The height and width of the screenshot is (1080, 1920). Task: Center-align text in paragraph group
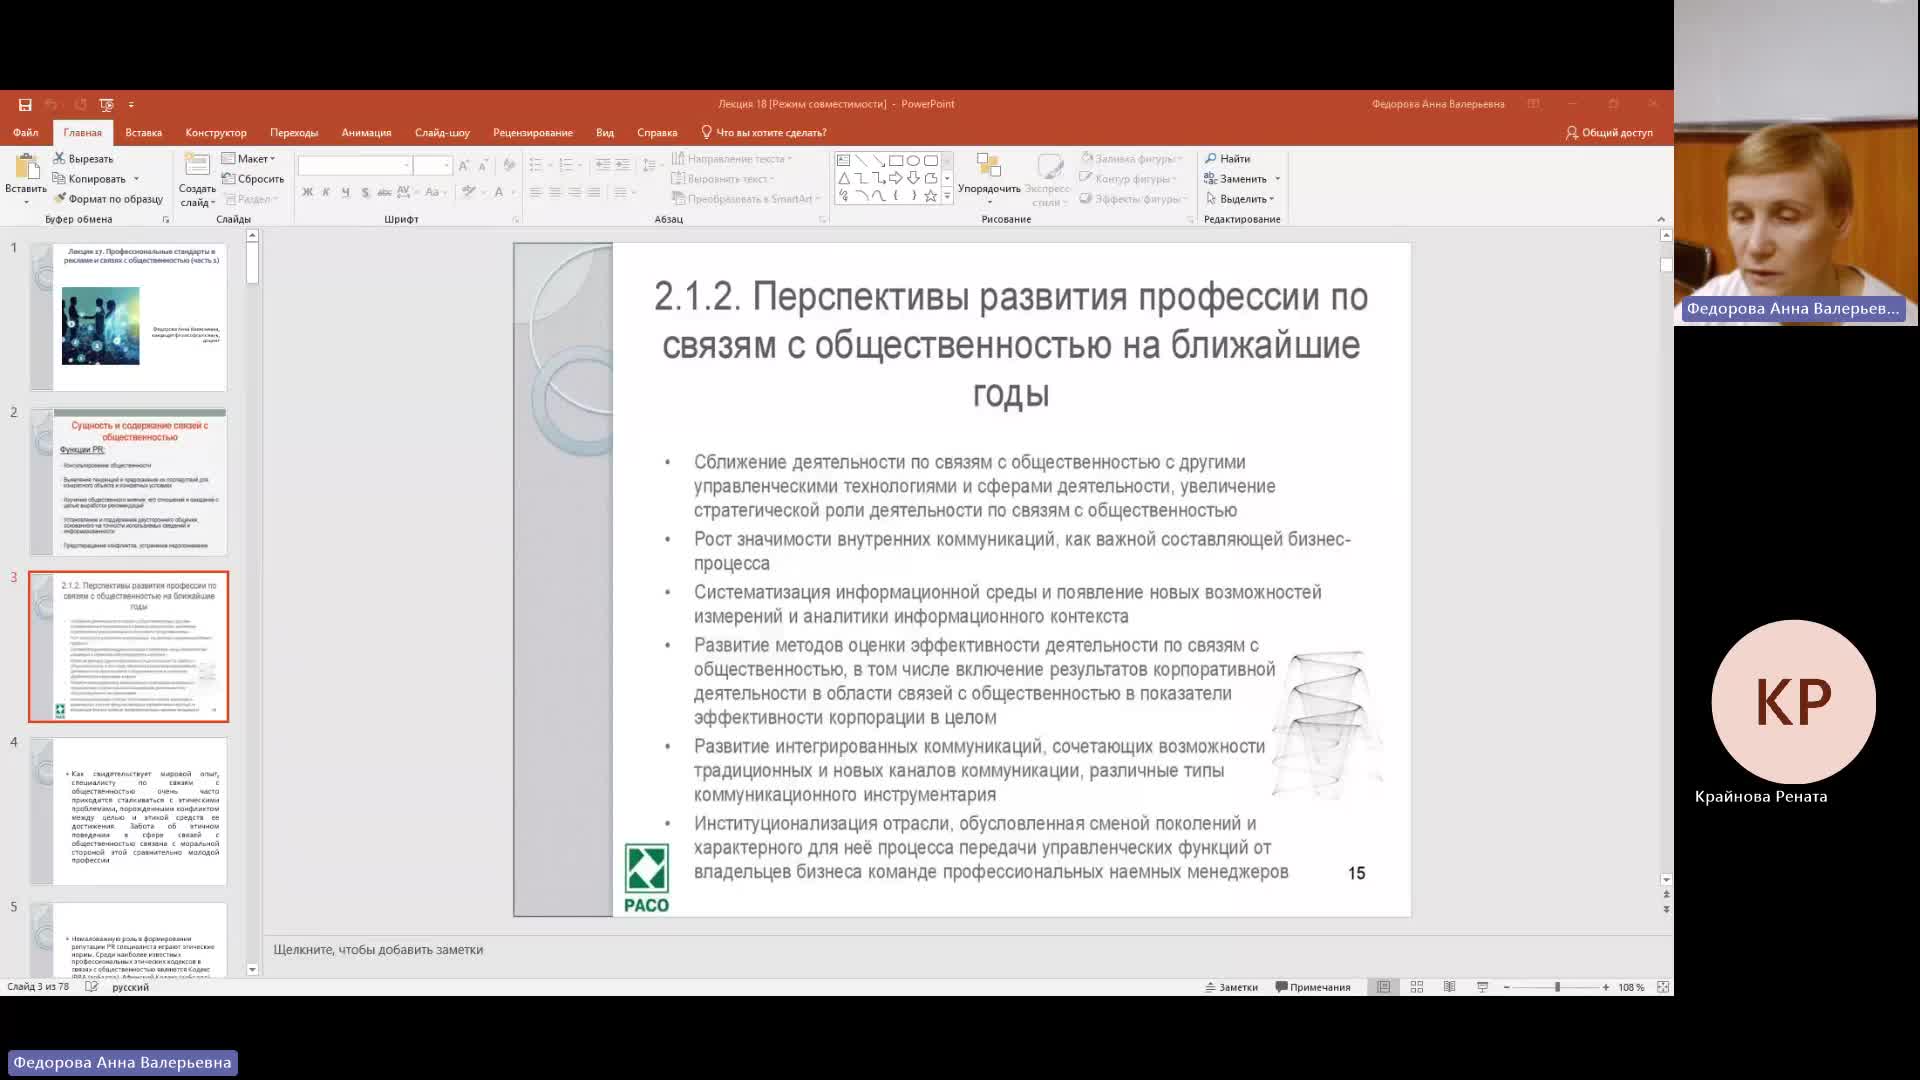coord(555,192)
